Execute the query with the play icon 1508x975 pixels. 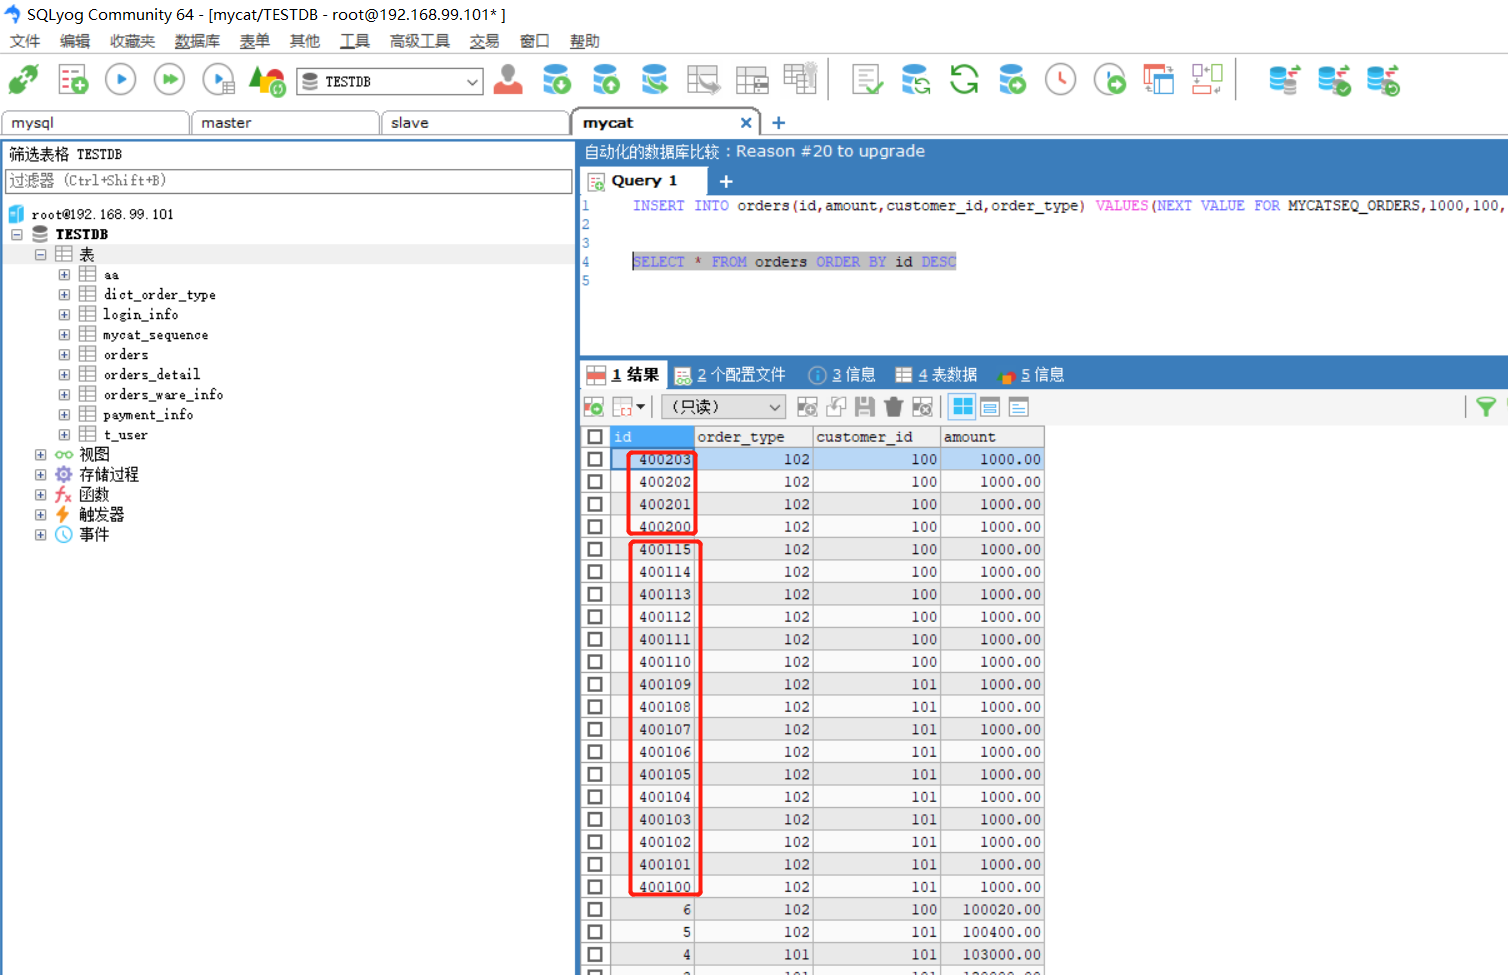click(120, 79)
